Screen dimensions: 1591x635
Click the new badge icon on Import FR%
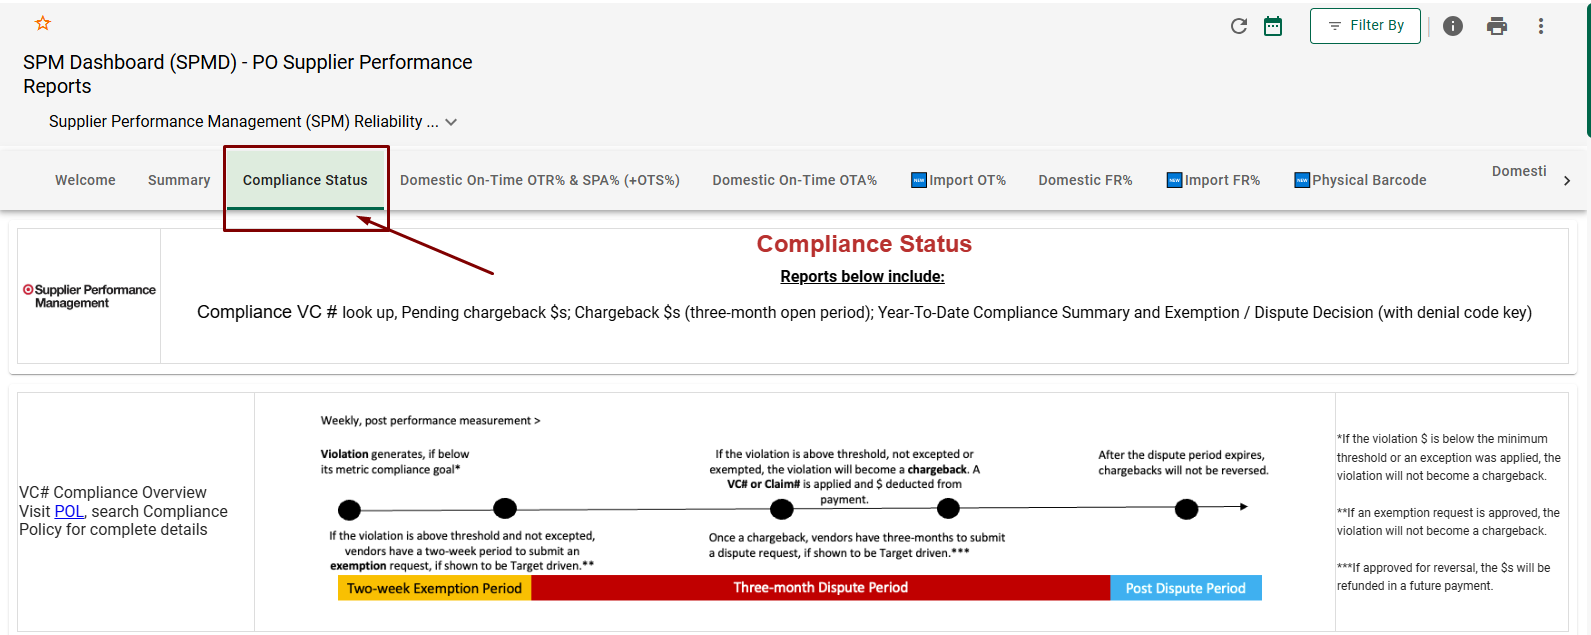pos(1174,180)
